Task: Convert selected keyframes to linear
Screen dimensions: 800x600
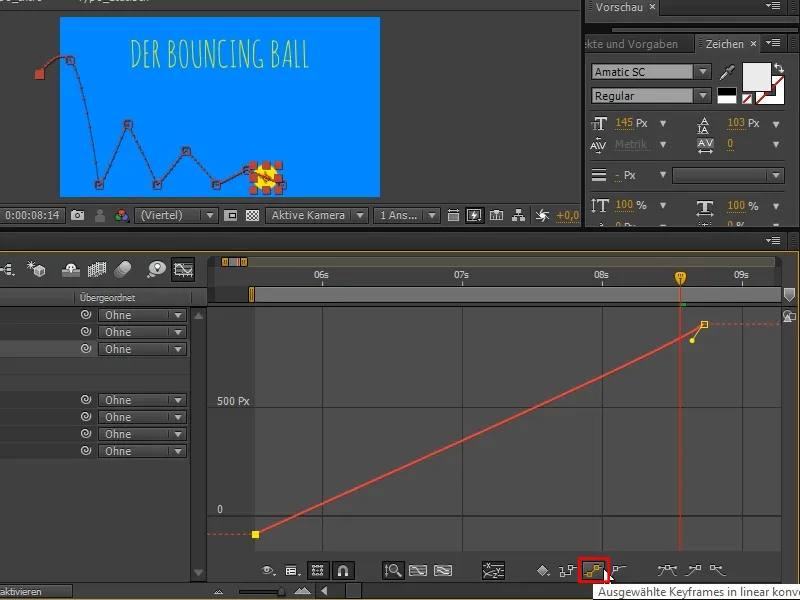Action: click(594, 570)
